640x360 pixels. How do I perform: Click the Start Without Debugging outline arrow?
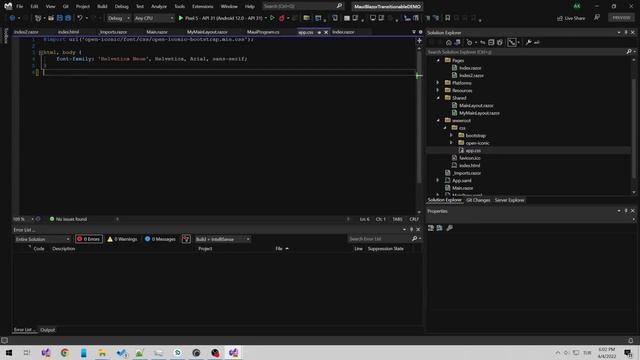pyautogui.click(x=272, y=18)
